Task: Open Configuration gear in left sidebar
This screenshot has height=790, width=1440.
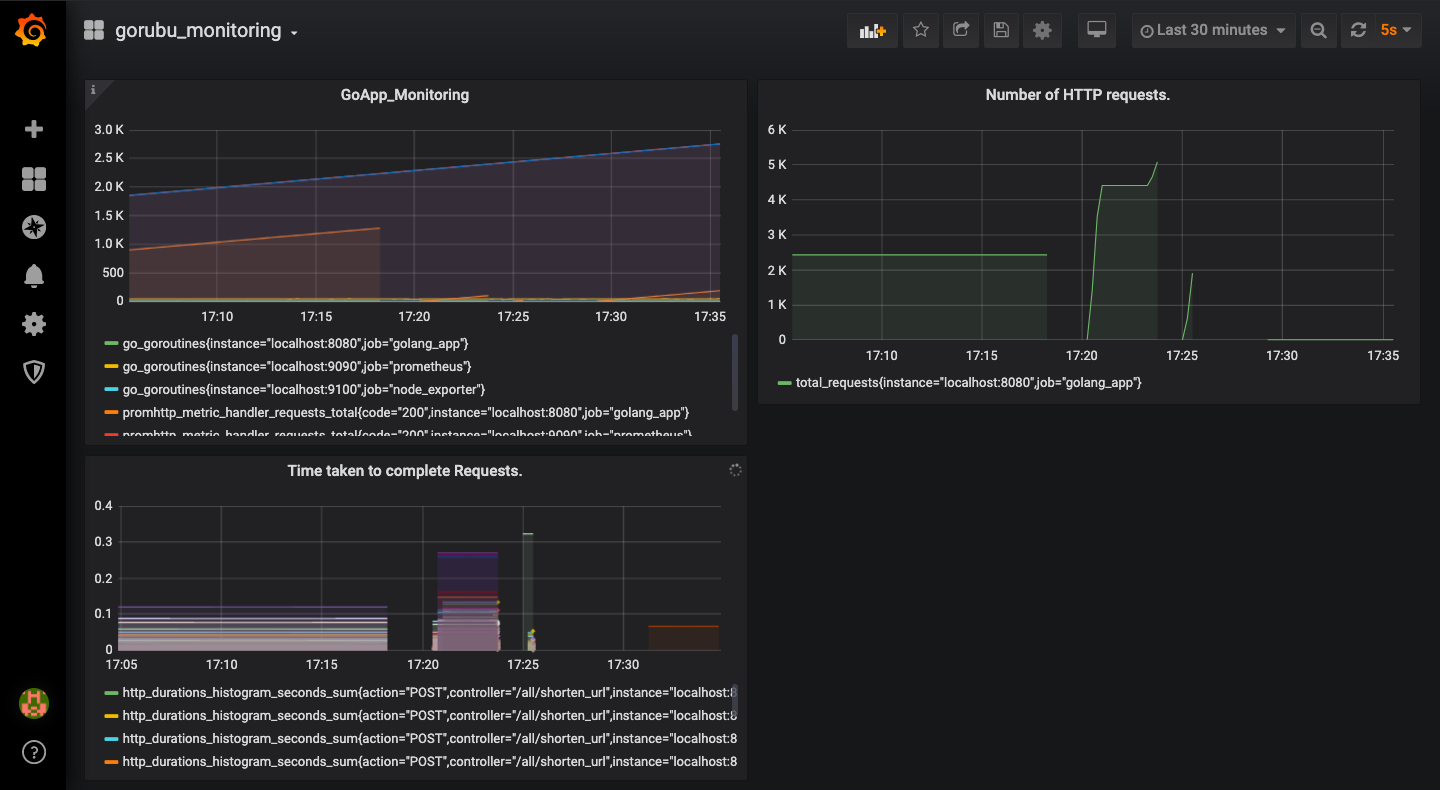Action: coord(34,324)
